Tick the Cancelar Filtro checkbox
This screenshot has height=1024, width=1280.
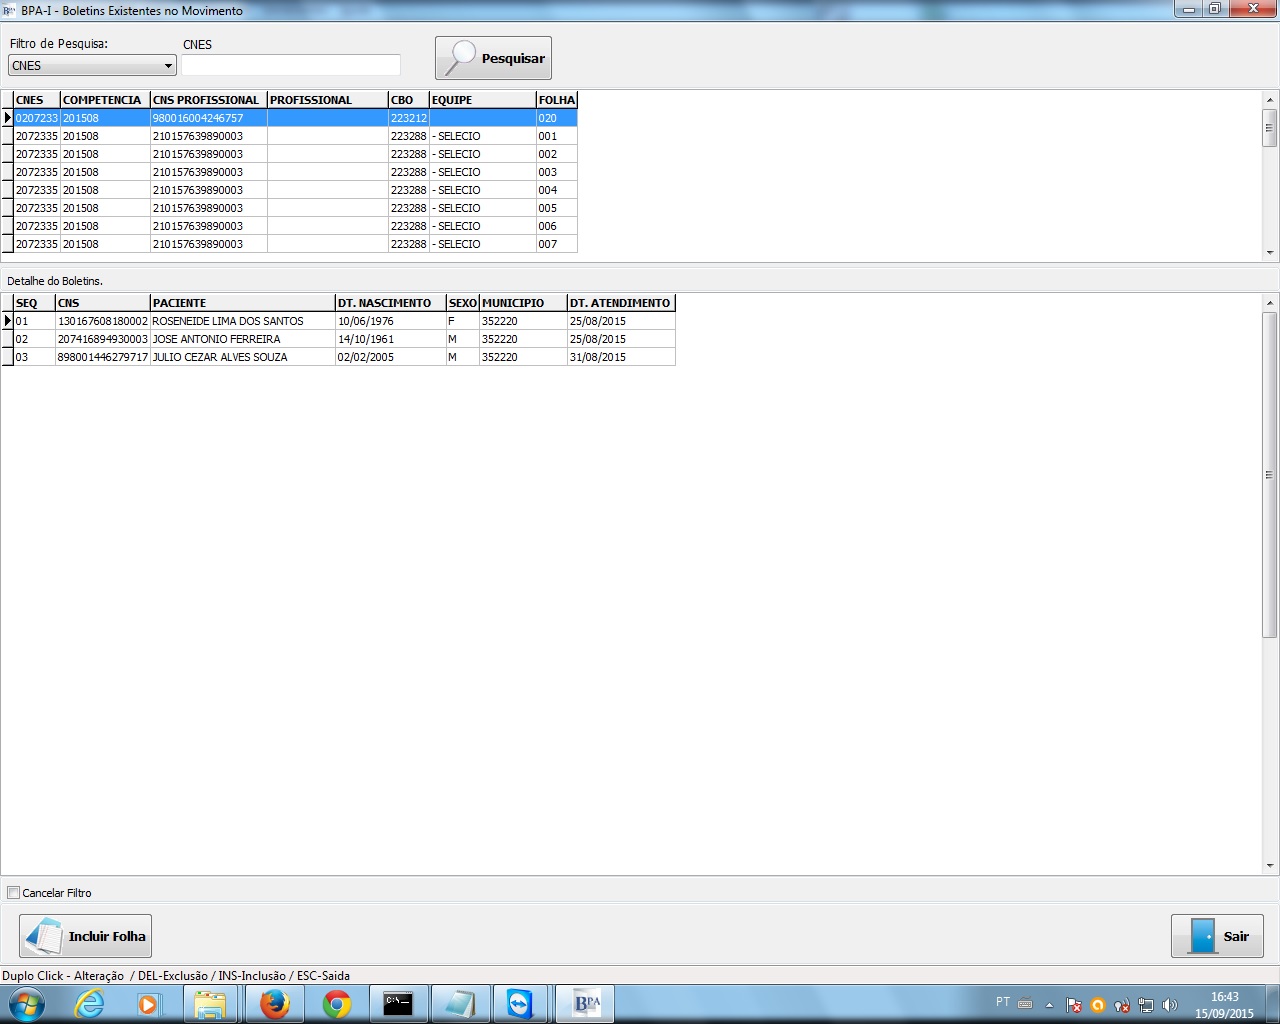click(x=14, y=892)
